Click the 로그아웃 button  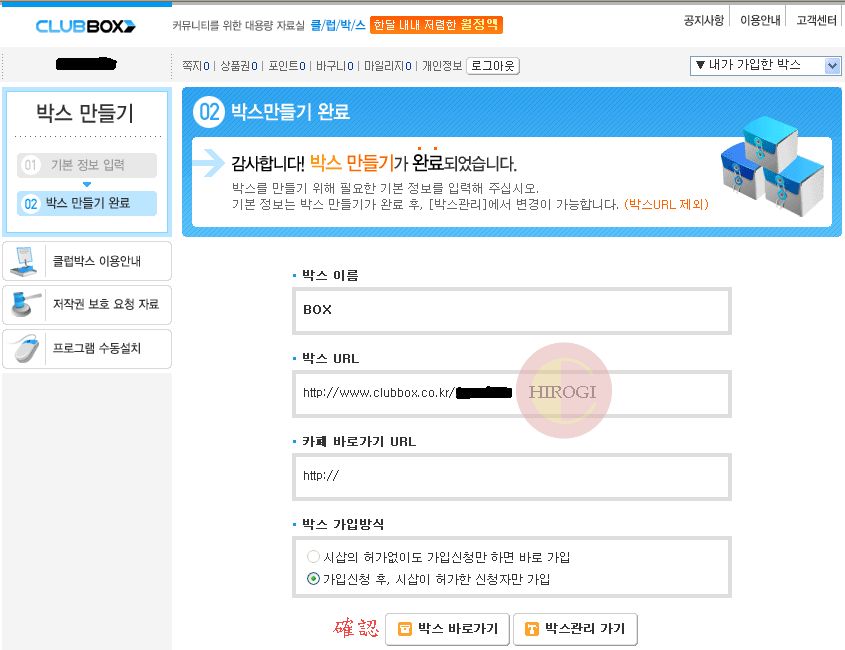coord(493,66)
